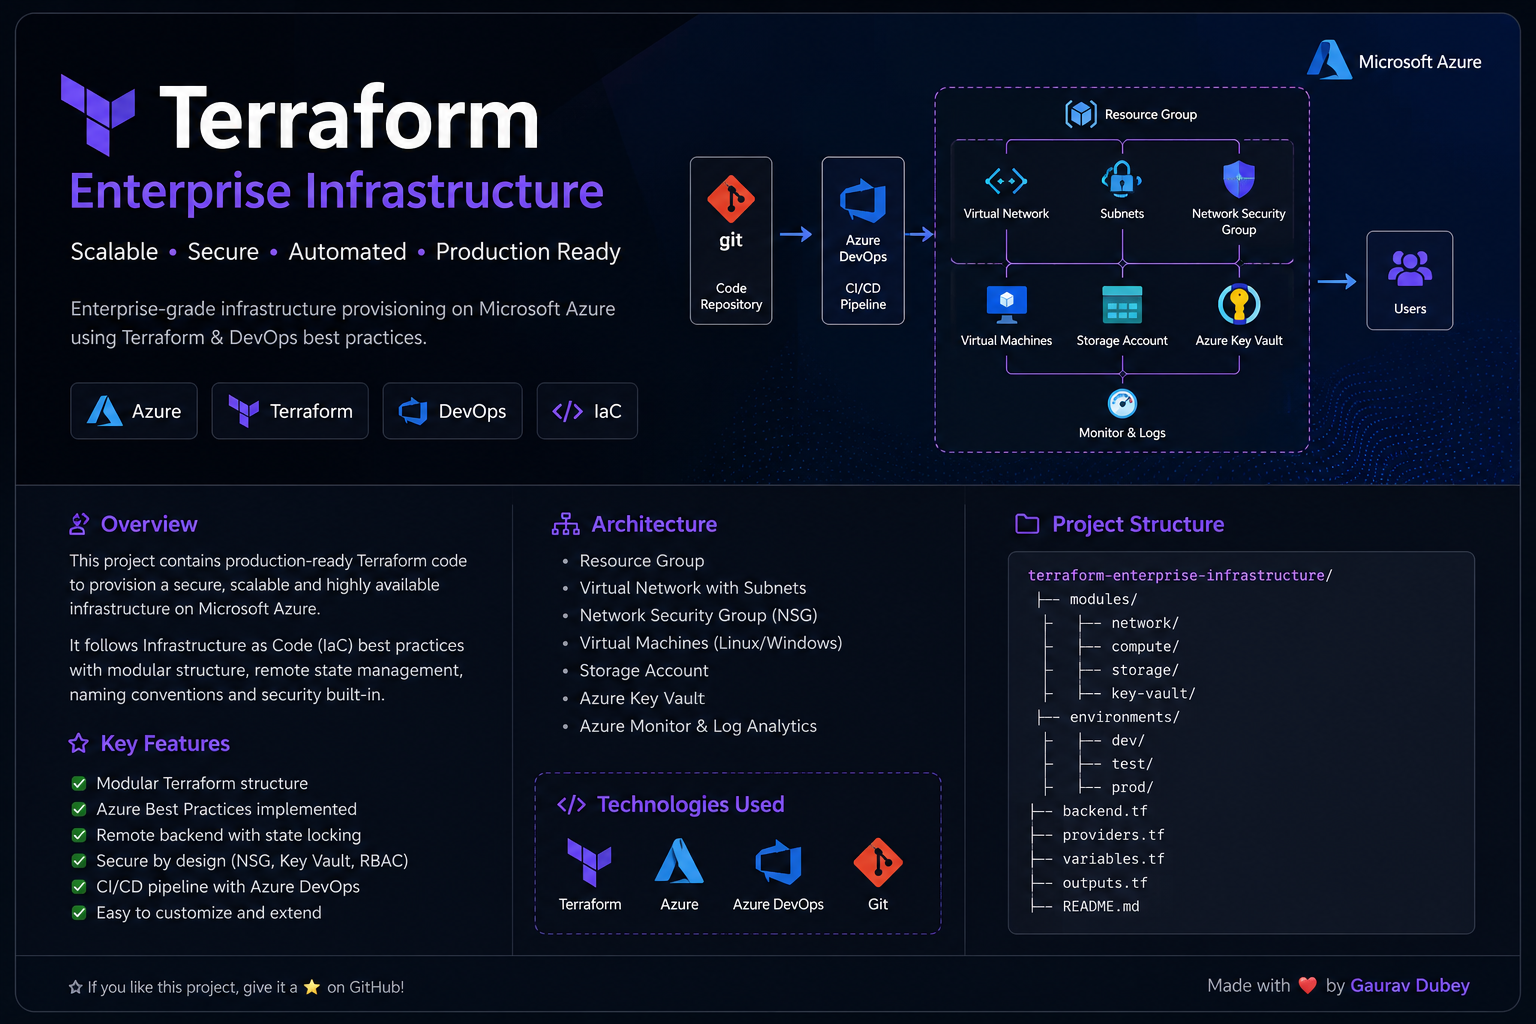Click the "Storage Account" architecture list item
The width and height of the screenshot is (1536, 1024).
tap(644, 671)
